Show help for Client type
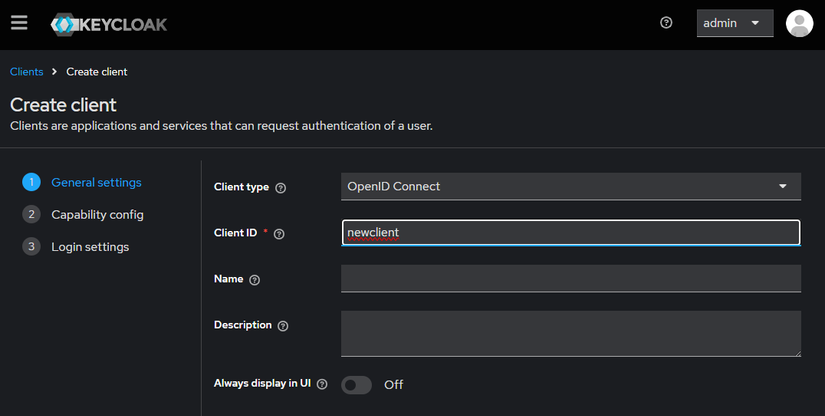Screen dimensions: 825x416 (x=281, y=188)
